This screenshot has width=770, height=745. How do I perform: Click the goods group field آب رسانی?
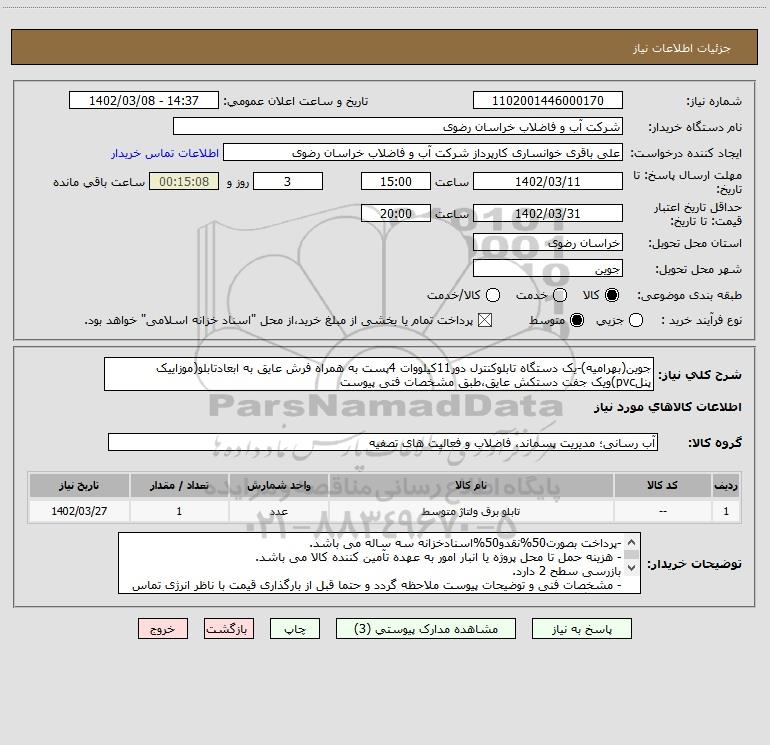383,442
